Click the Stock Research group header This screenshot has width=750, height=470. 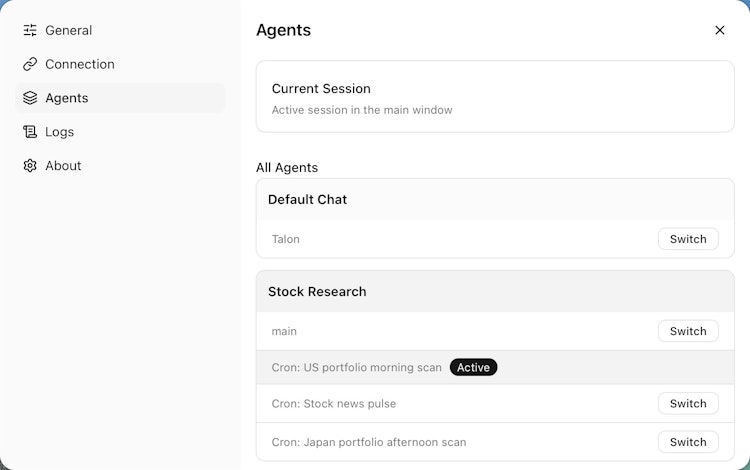[x=495, y=292]
